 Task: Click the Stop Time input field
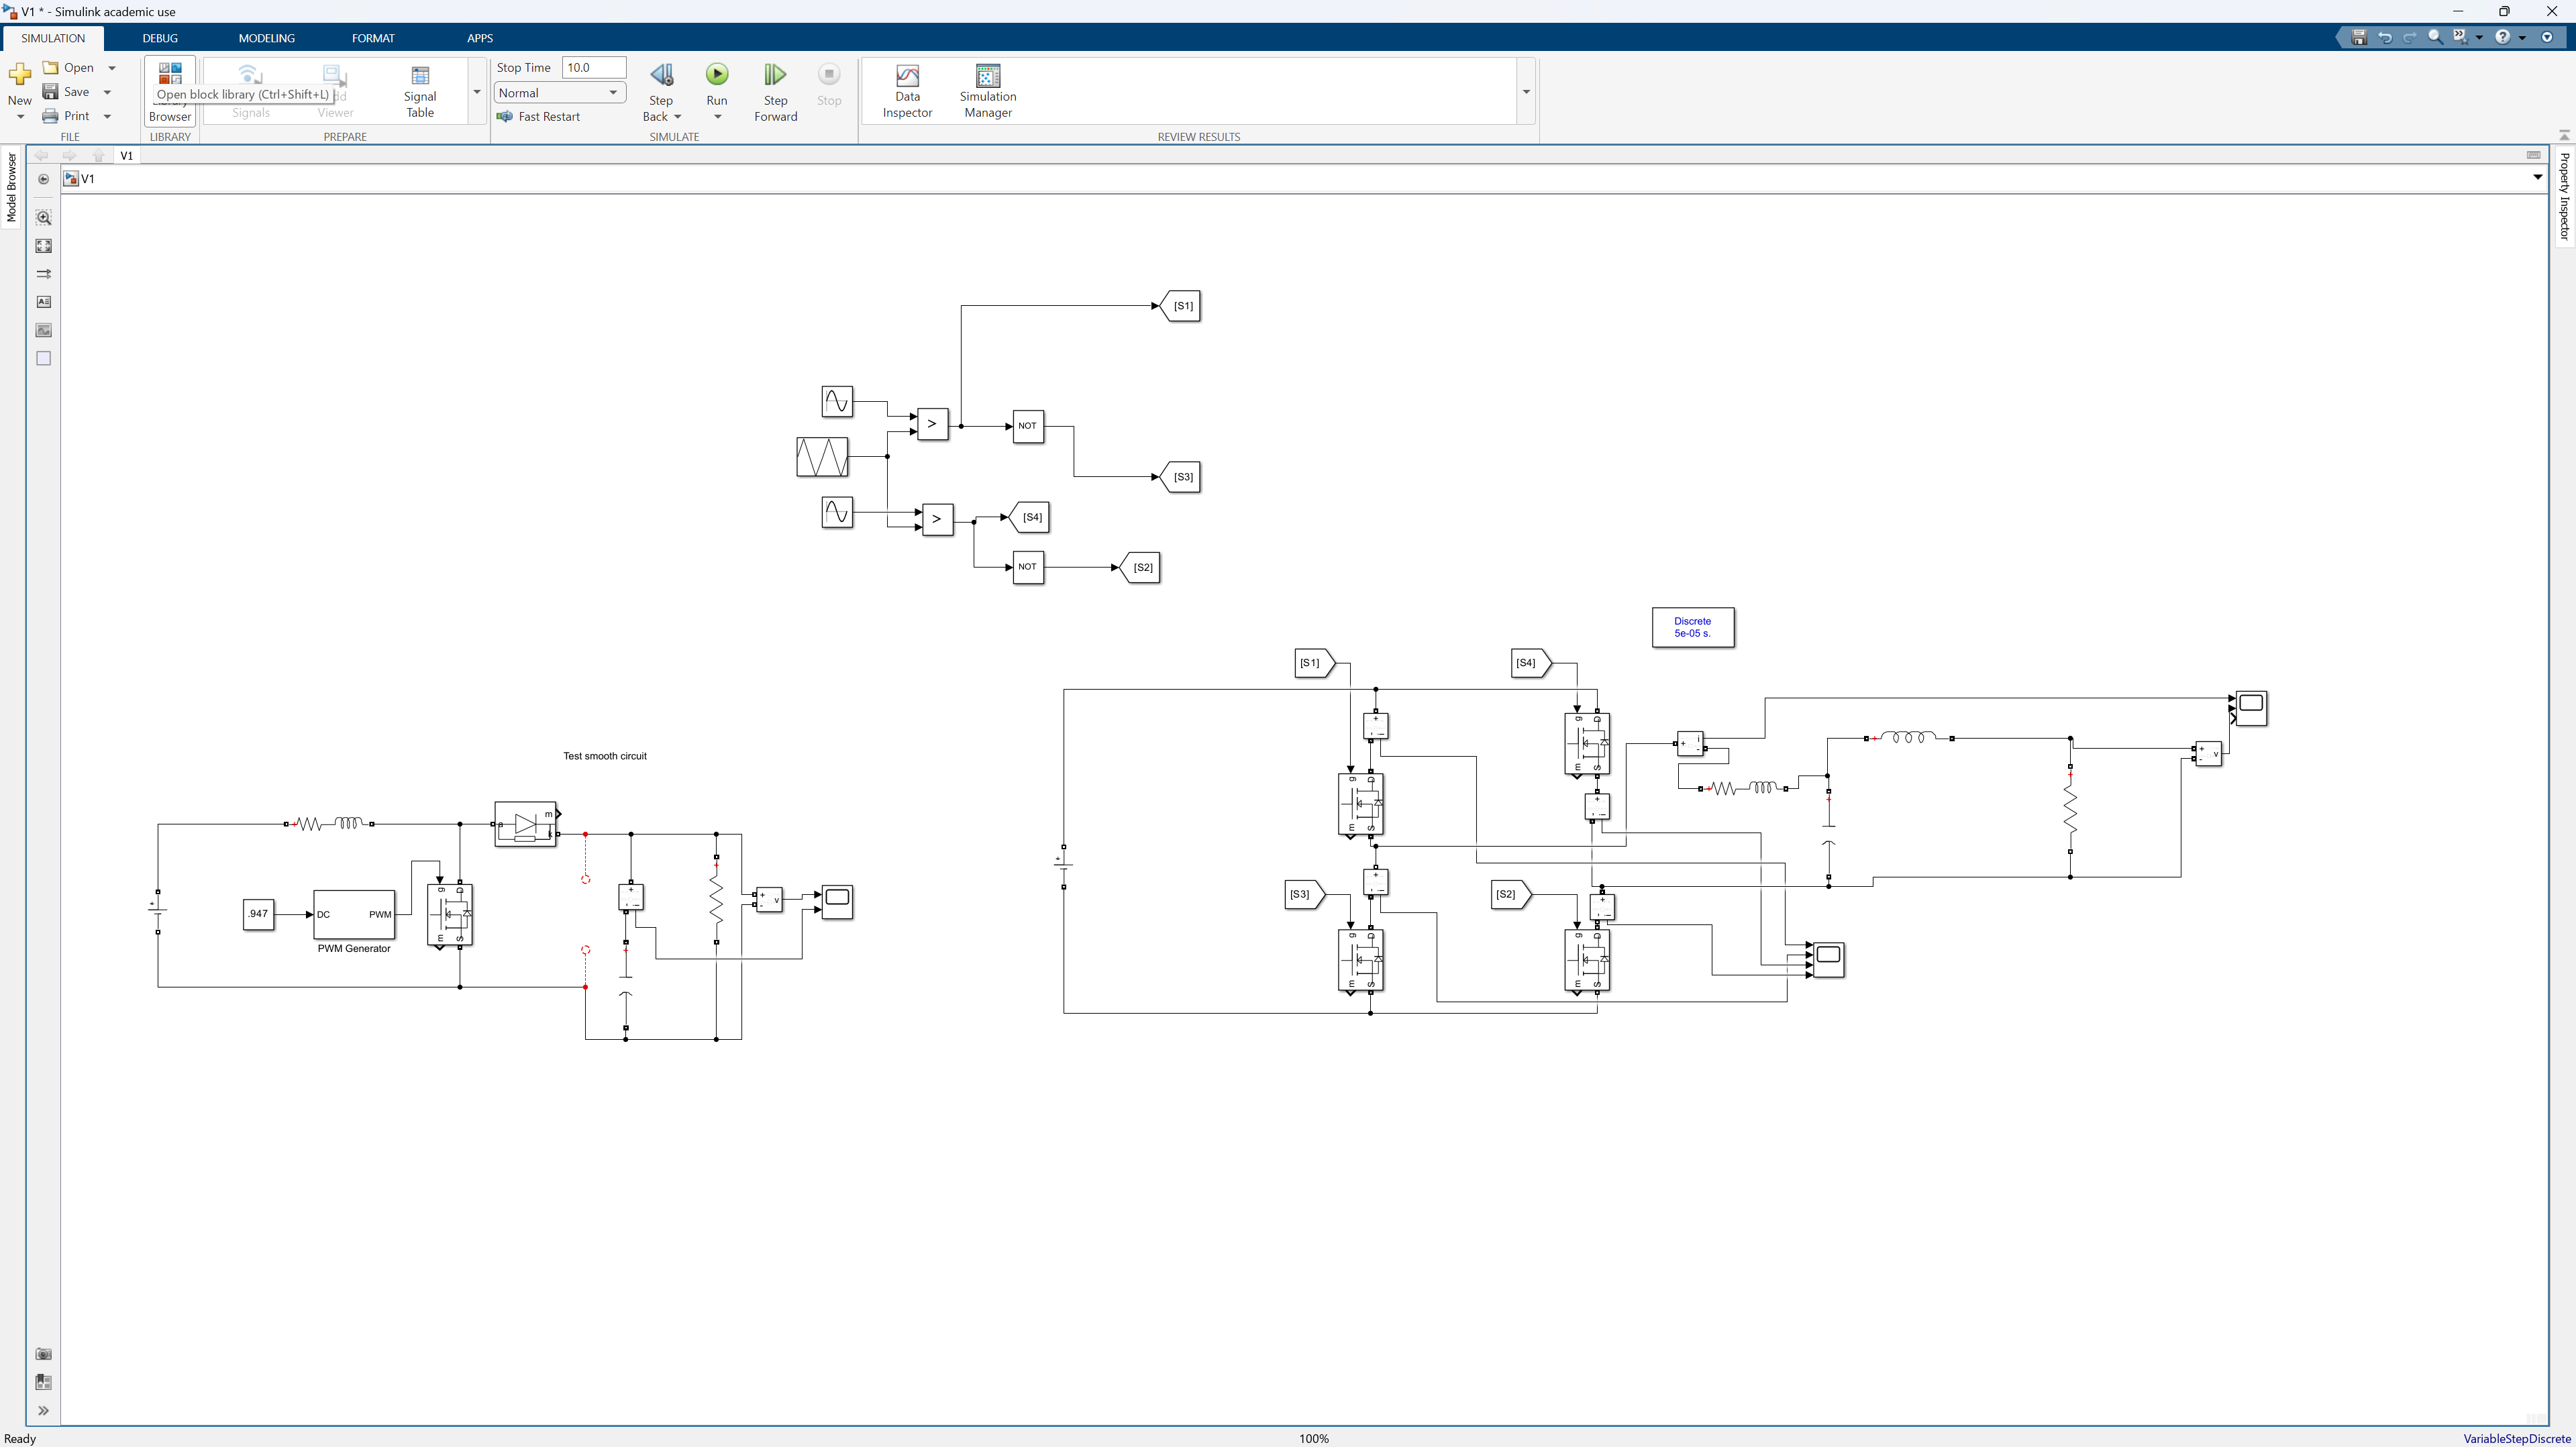click(594, 68)
